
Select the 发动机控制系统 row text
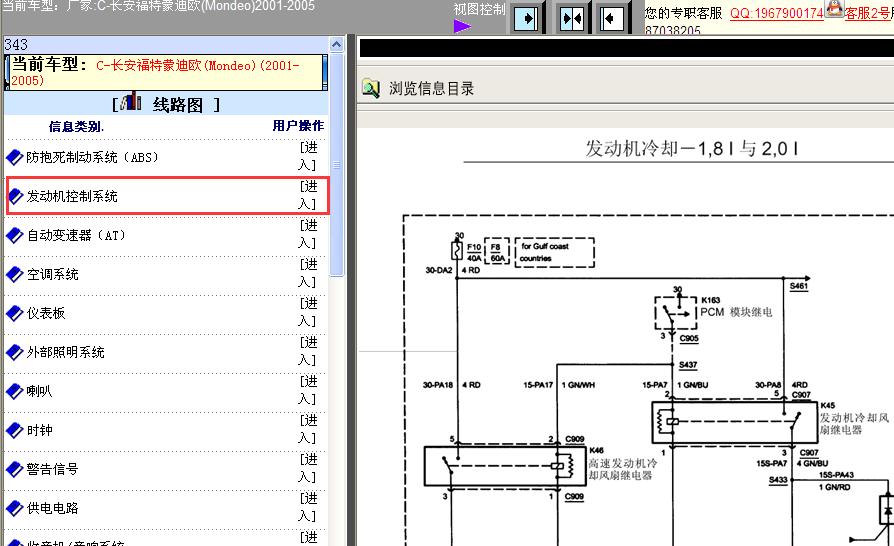72,196
